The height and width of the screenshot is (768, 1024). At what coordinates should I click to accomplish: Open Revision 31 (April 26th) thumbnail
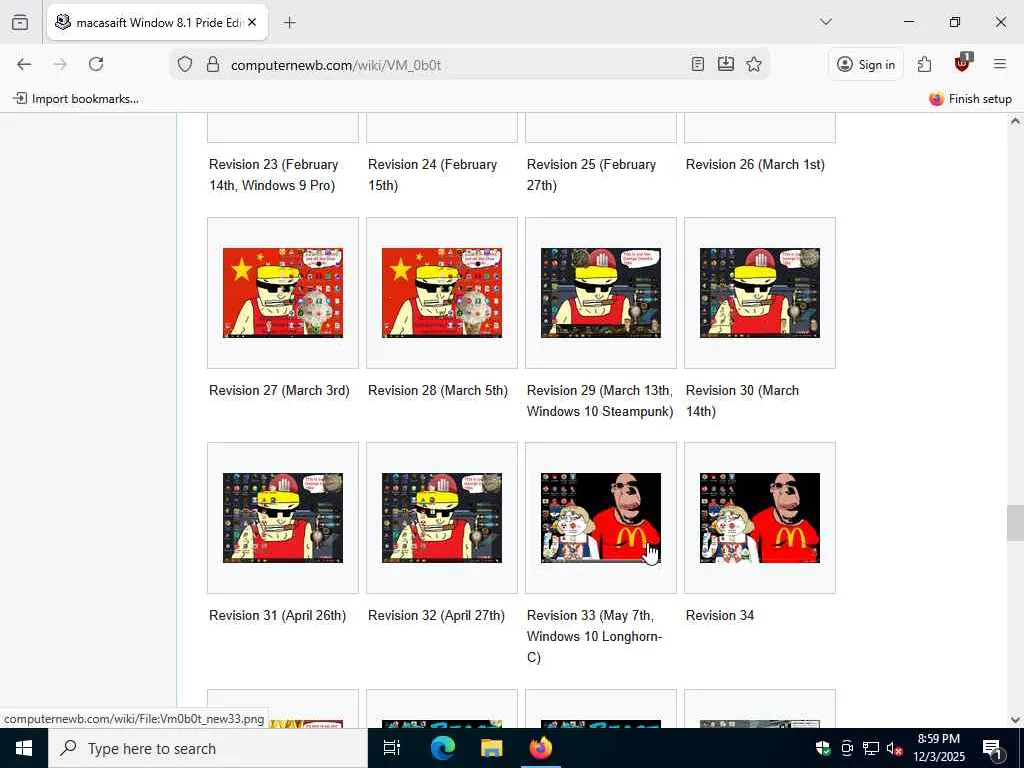[283, 518]
